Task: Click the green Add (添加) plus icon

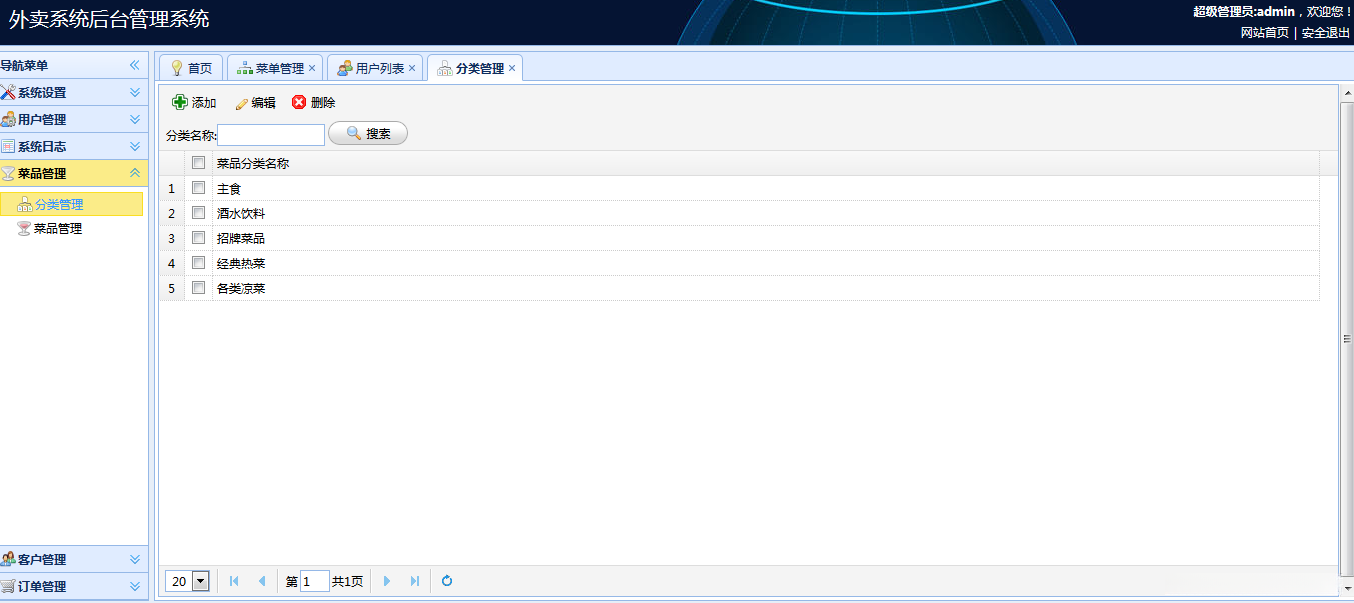Action: tap(180, 102)
